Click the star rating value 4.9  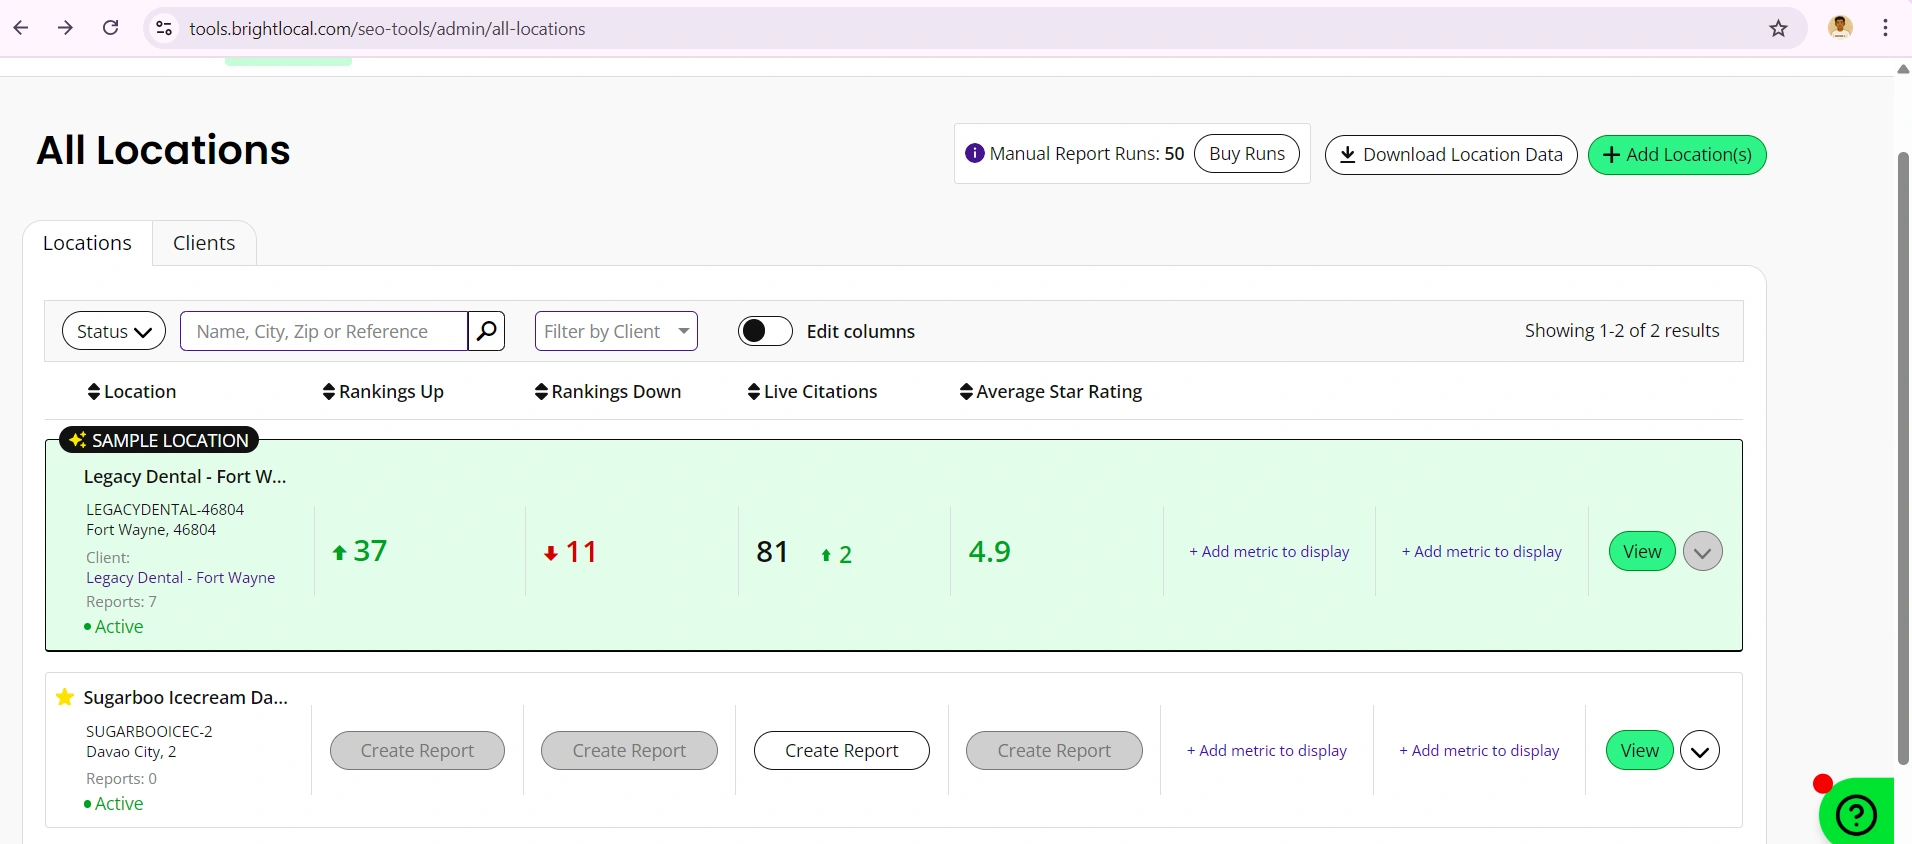coord(990,552)
